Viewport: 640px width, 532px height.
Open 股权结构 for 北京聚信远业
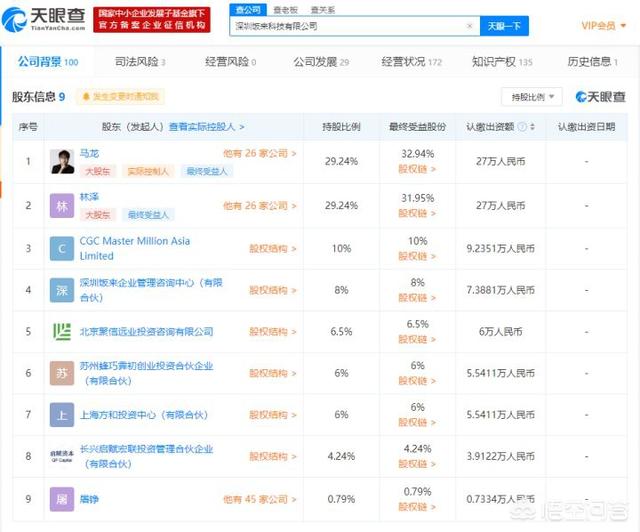[273, 332]
